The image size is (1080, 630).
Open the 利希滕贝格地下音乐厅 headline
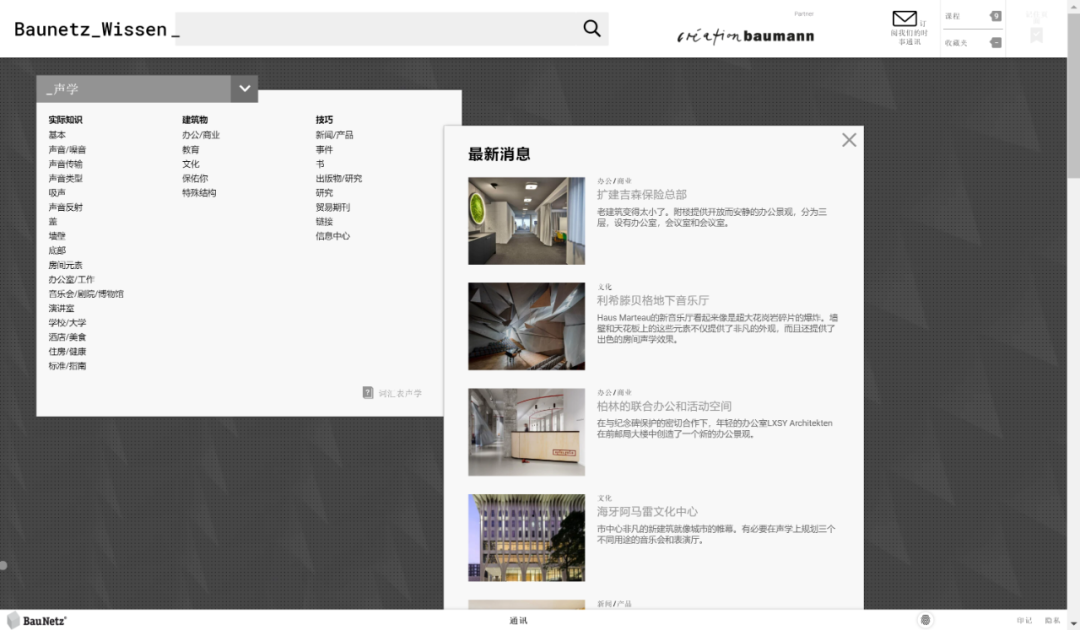point(653,301)
